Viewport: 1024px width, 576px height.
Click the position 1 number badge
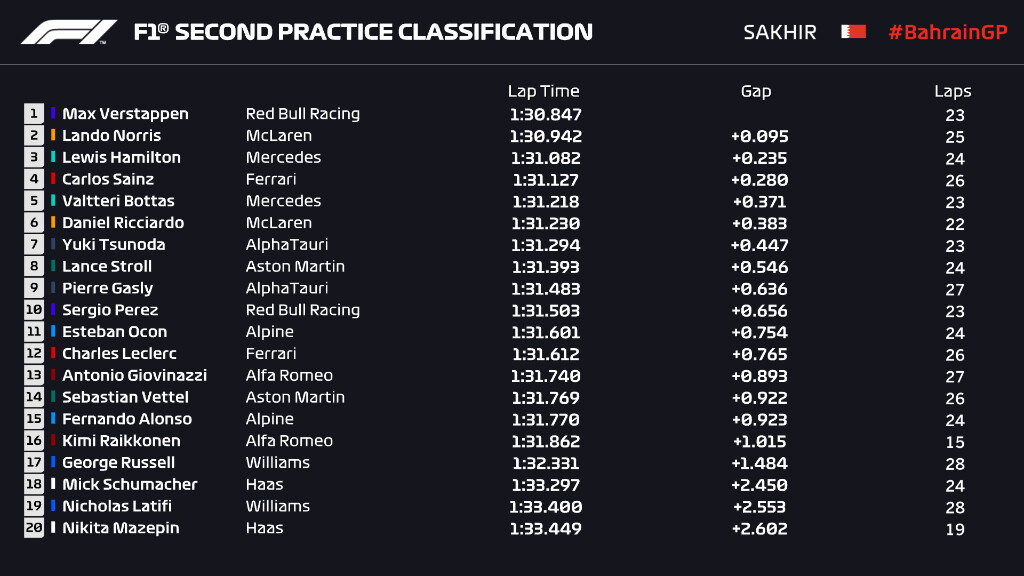coord(34,114)
